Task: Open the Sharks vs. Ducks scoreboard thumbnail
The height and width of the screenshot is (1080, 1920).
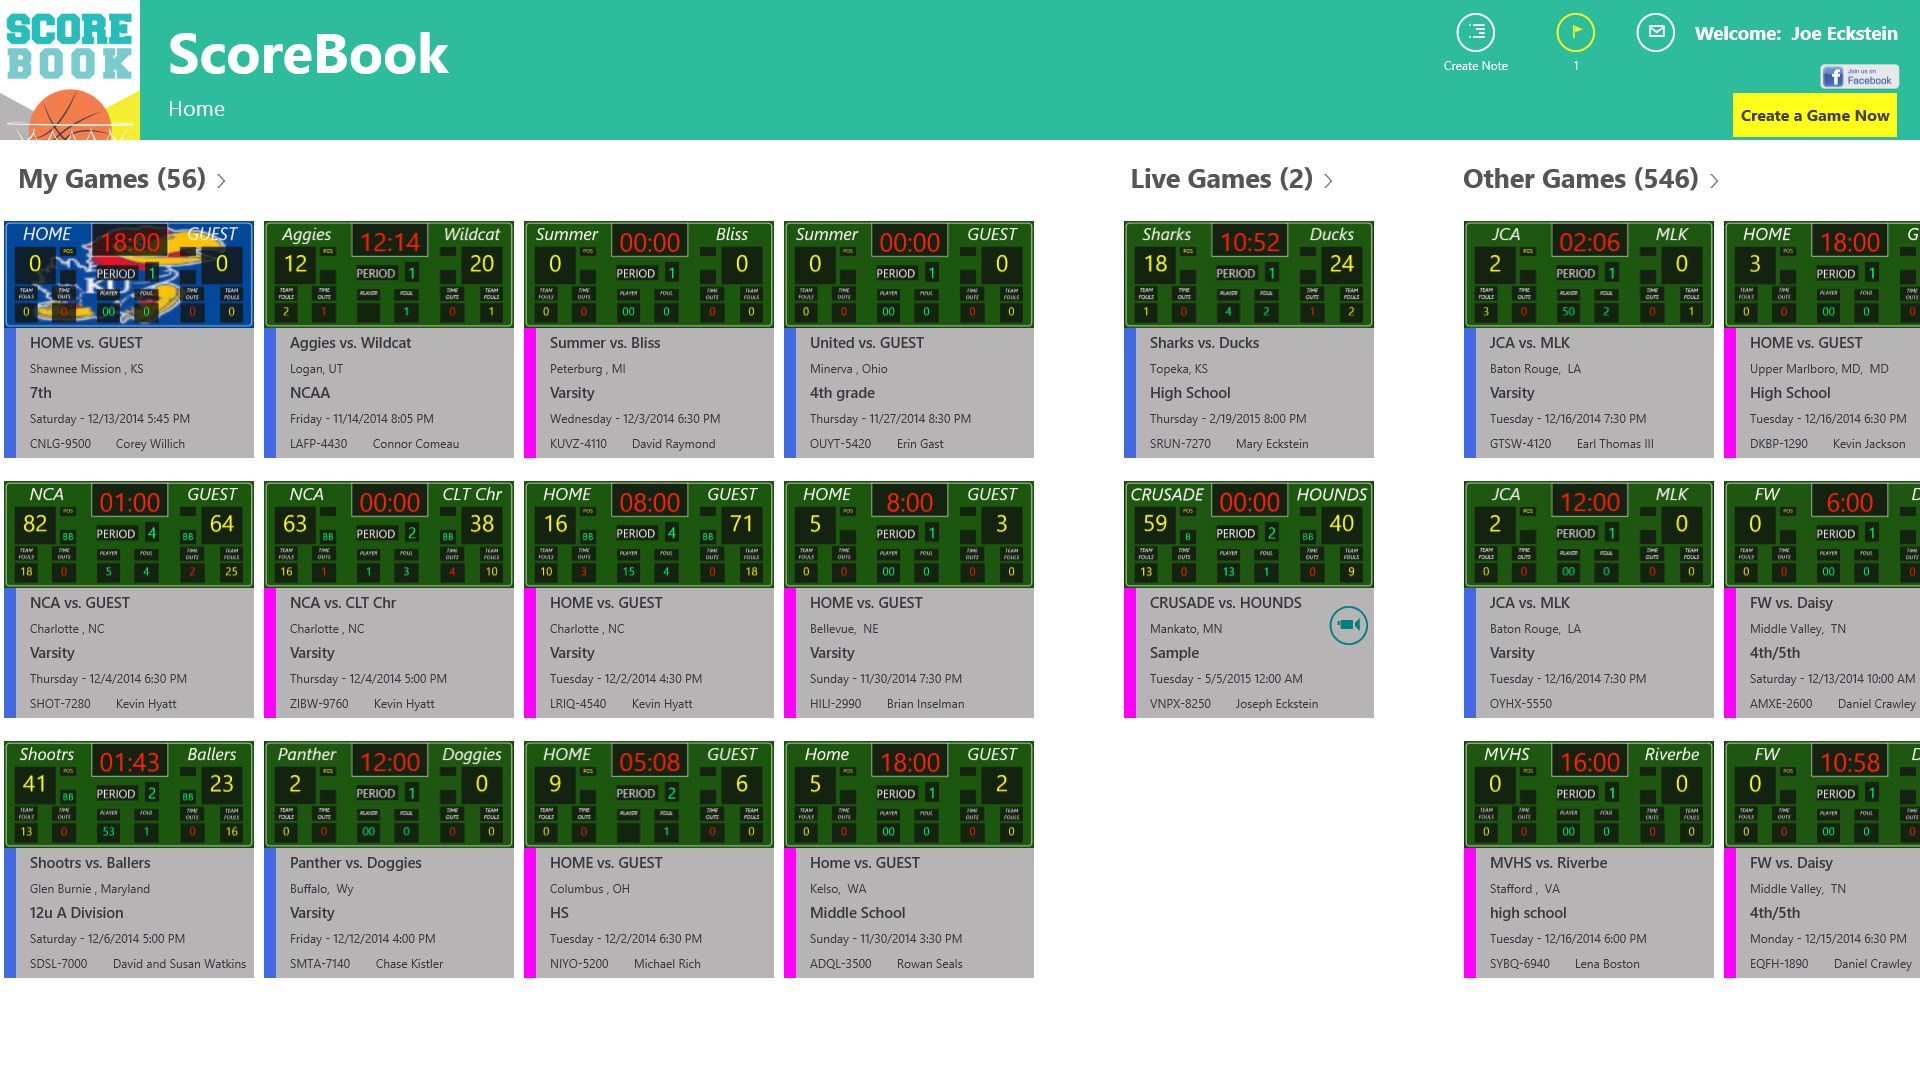Action: [1248, 274]
